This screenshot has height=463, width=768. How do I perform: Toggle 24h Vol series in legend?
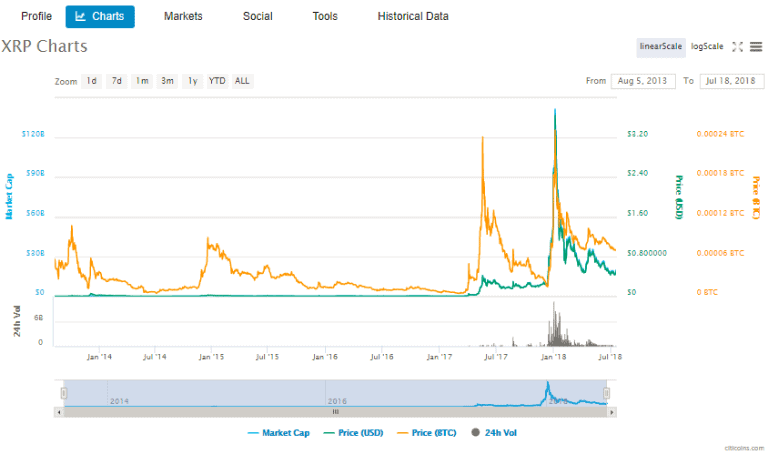494,433
